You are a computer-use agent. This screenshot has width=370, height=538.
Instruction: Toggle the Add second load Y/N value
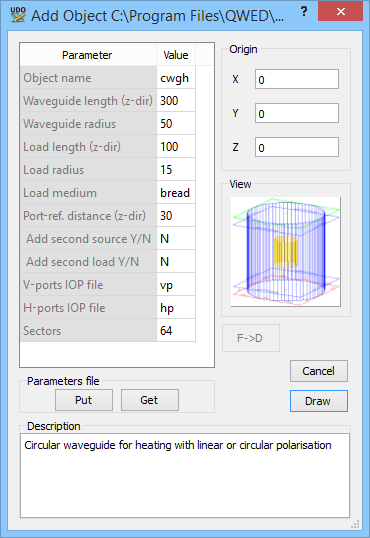click(x=176, y=262)
